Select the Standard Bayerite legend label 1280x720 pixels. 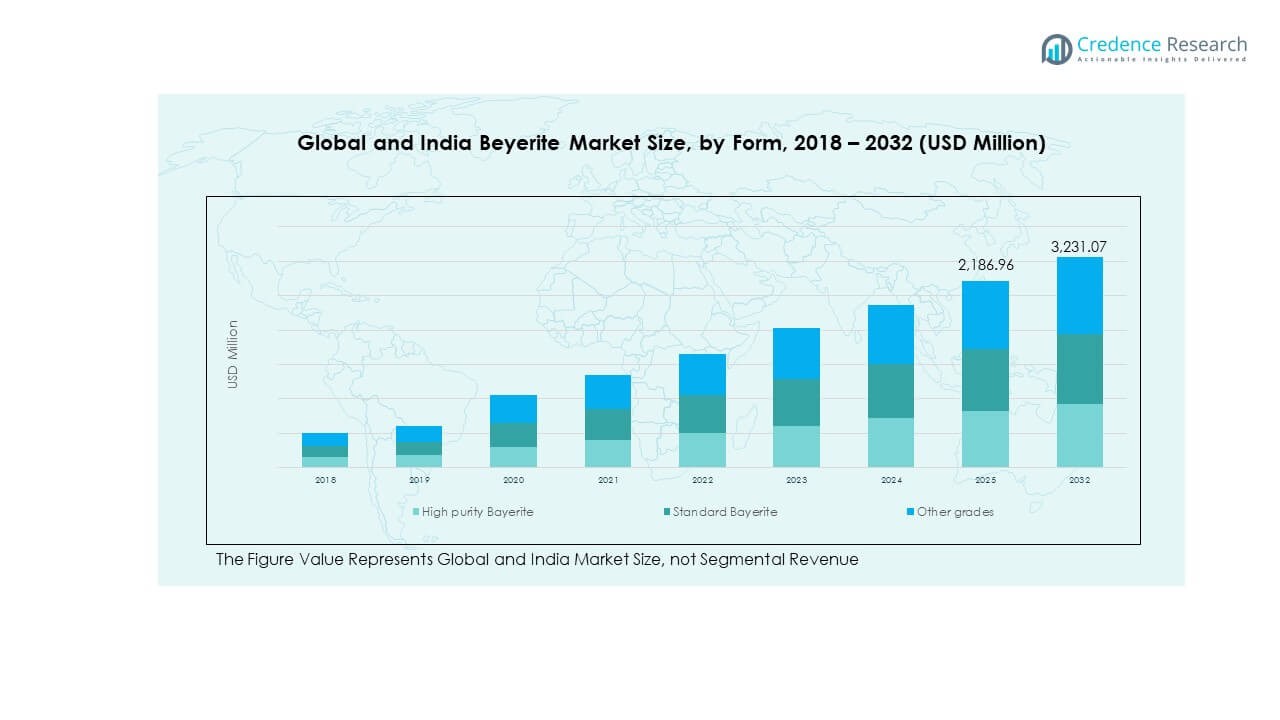tap(725, 512)
